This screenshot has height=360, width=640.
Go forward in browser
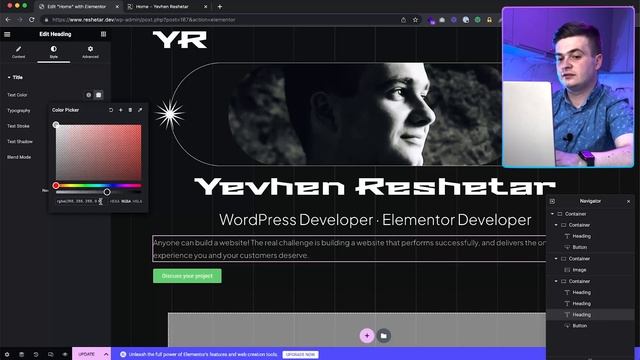(x=20, y=20)
